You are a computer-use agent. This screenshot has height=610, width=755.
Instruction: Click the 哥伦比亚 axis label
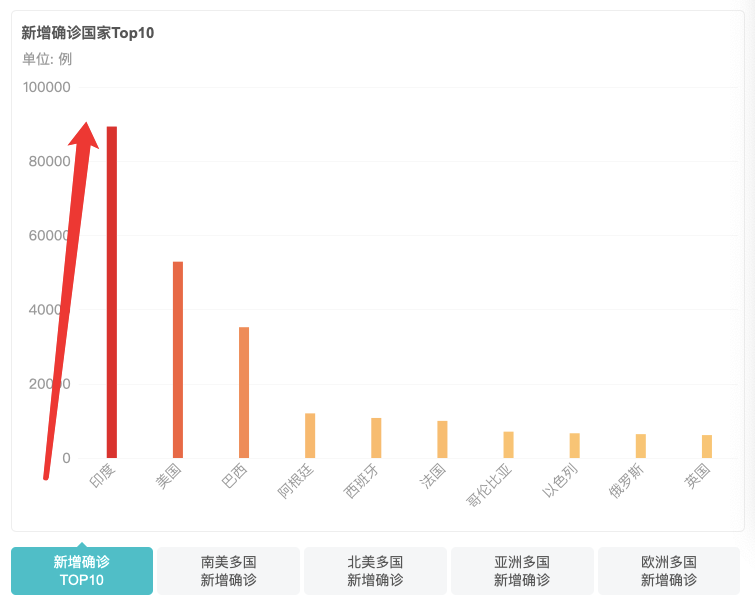pyautogui.click(x=489, y=485)
